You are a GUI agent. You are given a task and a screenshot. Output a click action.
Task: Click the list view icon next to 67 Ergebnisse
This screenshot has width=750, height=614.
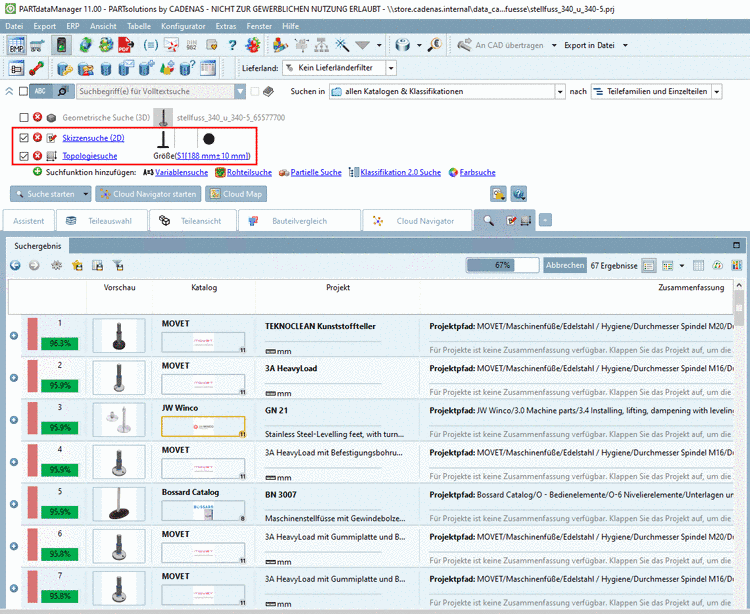(x=649, y=265)
